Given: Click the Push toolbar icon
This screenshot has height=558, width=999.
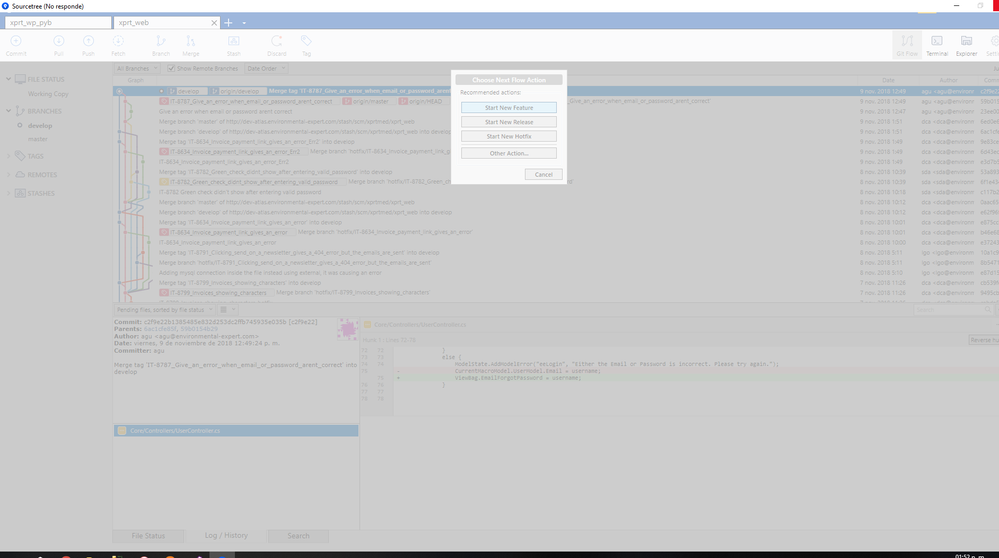Looking at the screenshot, I should pyautogui.click(x=88, y=45).
